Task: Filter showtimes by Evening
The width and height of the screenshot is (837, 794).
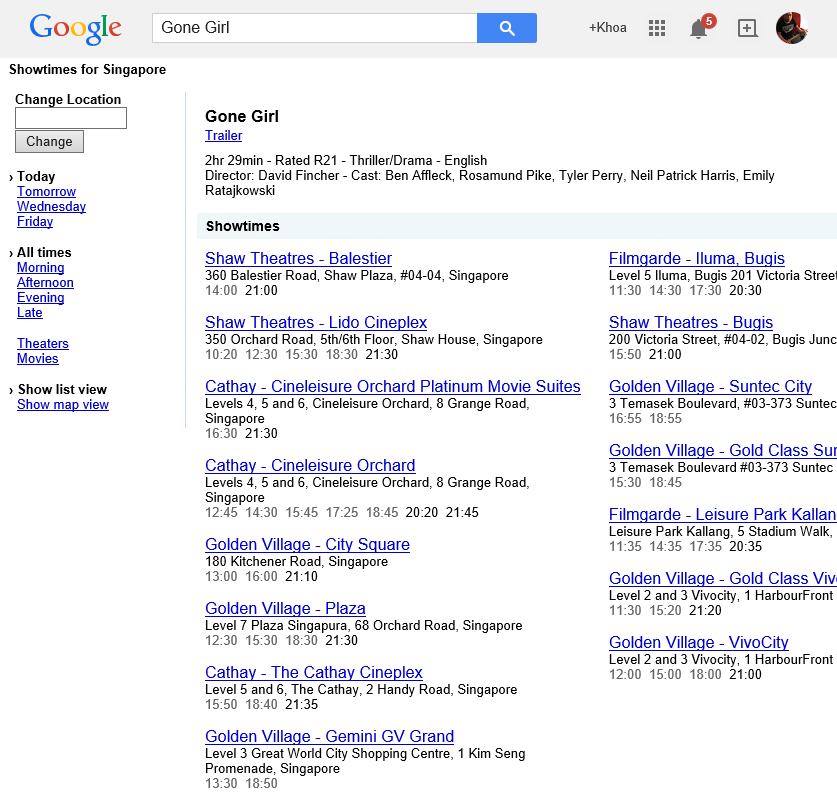Action: click(x=40, y=297)
